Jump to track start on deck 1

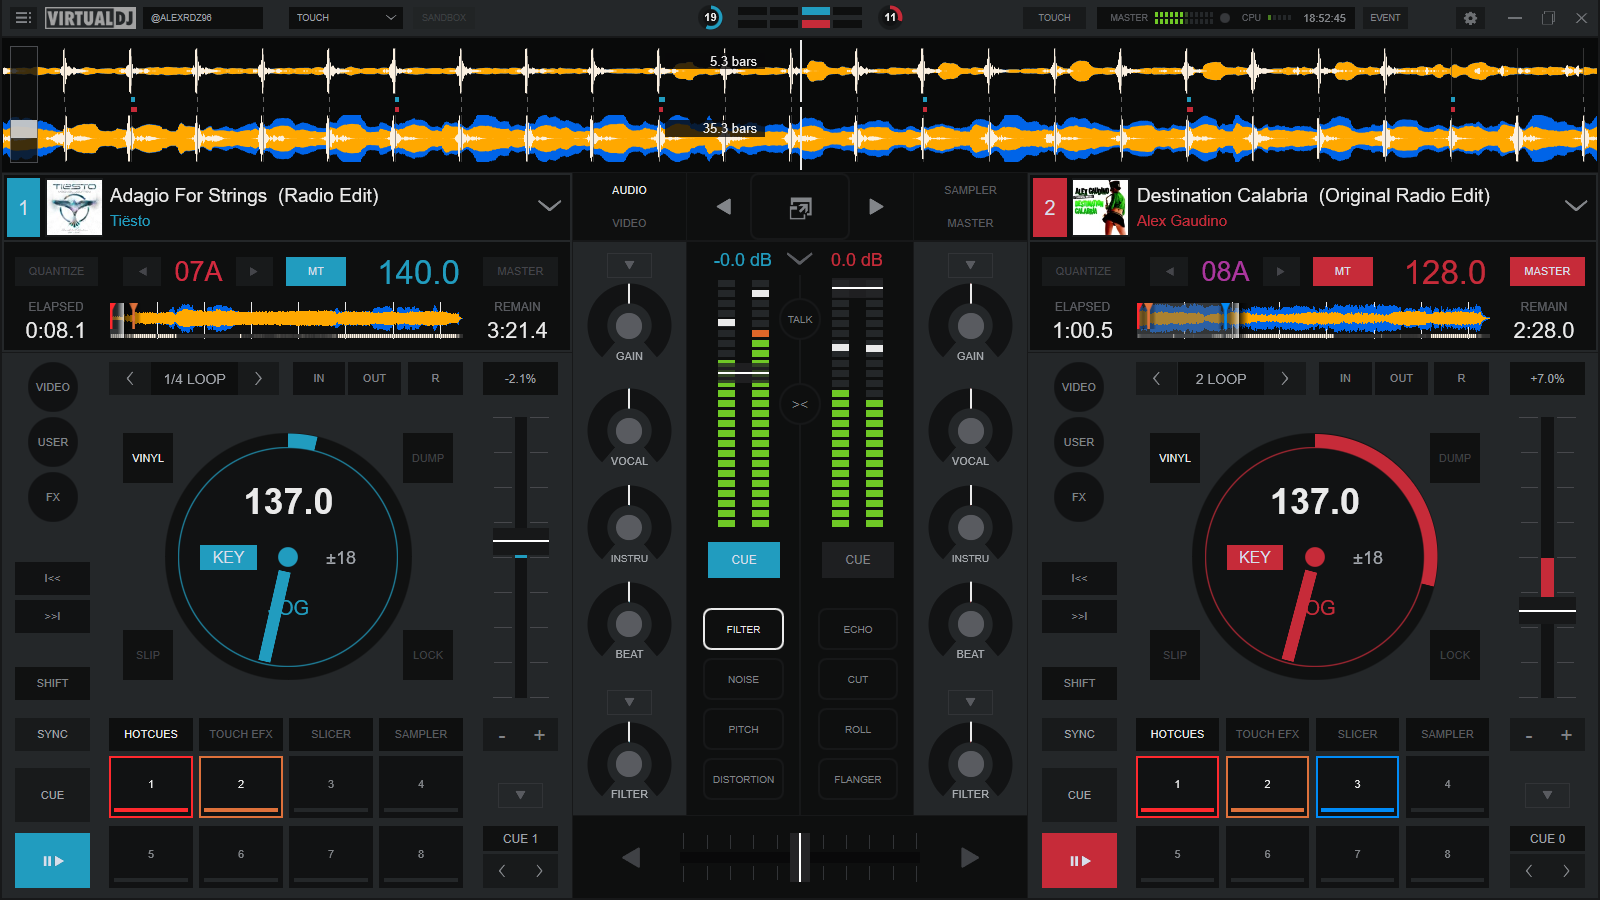pyautogui.click(x=52, y=578)
